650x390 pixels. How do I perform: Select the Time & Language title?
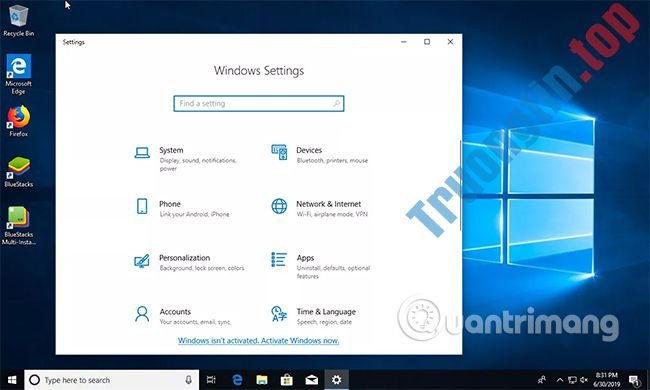point(326,312)
